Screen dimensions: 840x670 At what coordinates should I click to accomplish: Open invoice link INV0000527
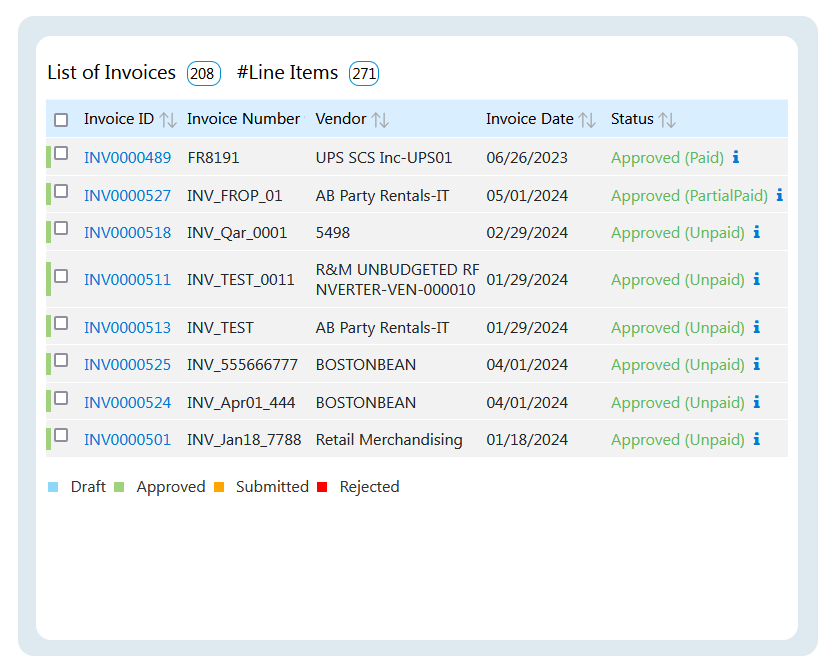127,196
